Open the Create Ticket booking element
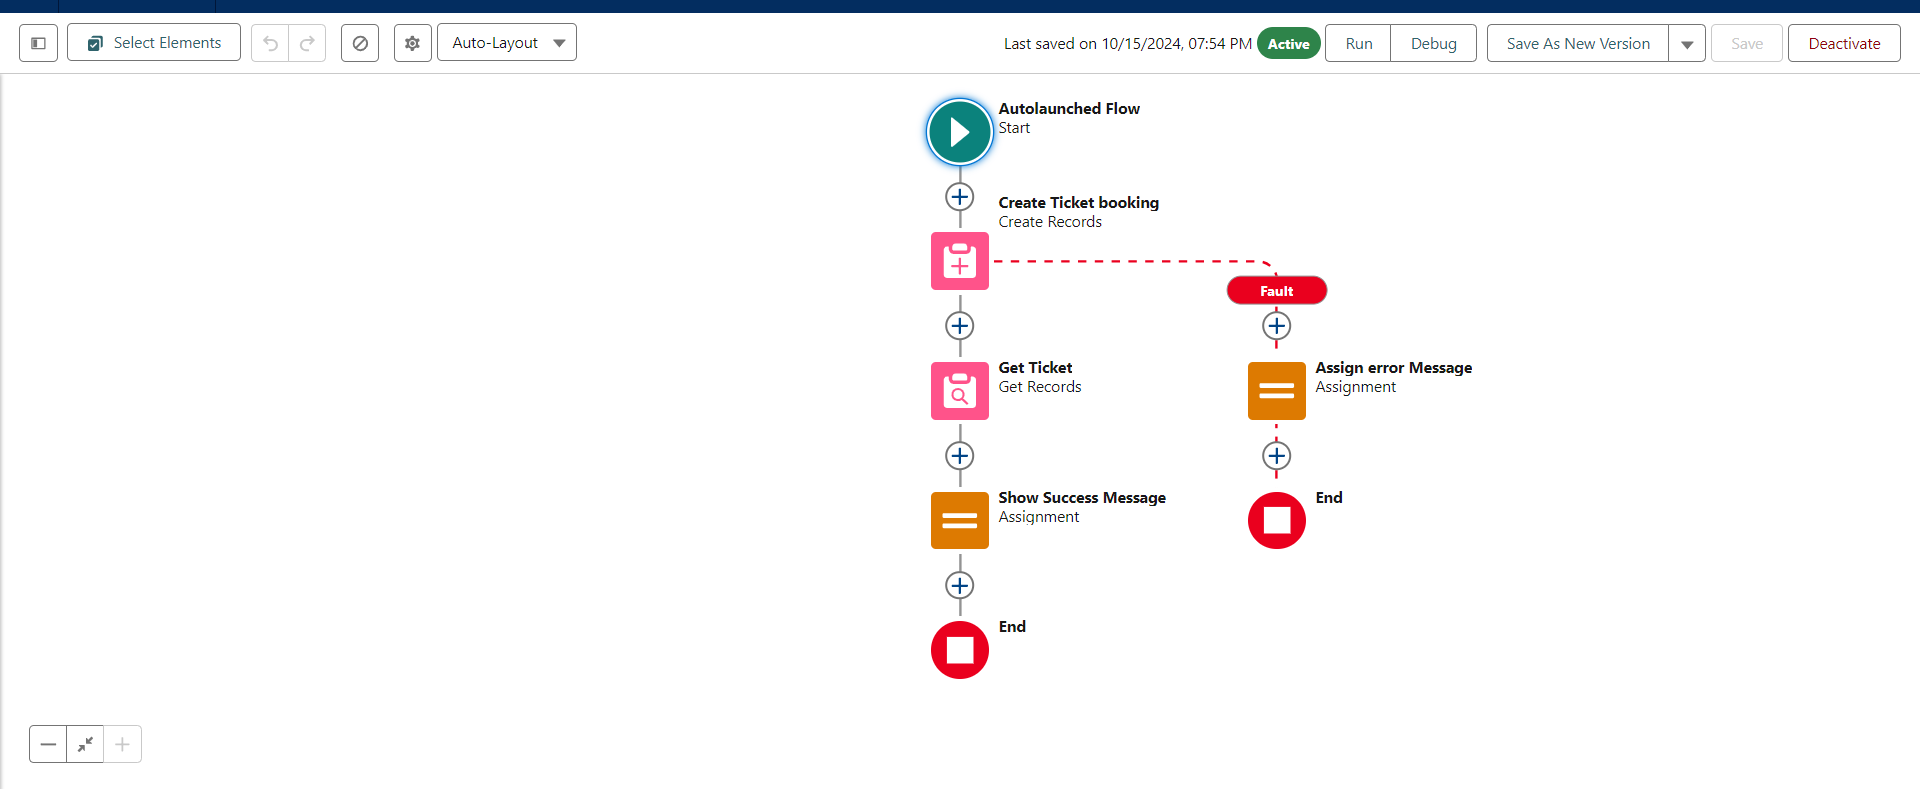The image size is (1920, 789). click(960, 261)
